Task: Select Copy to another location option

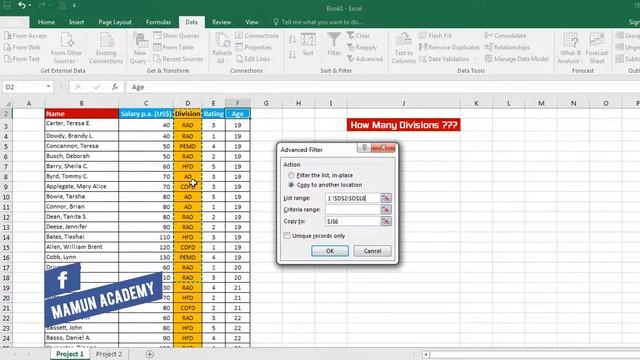Action: pos(291,185)
